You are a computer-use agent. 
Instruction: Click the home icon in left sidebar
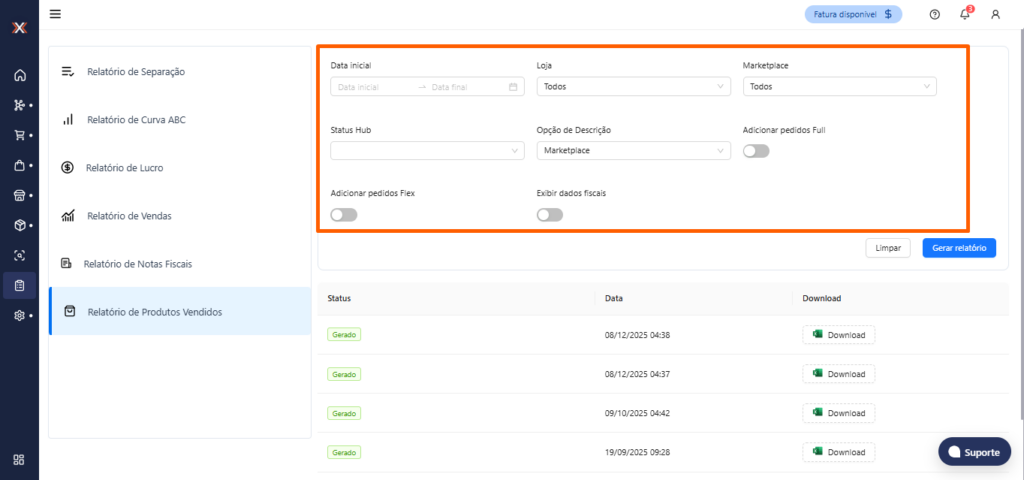19,75
